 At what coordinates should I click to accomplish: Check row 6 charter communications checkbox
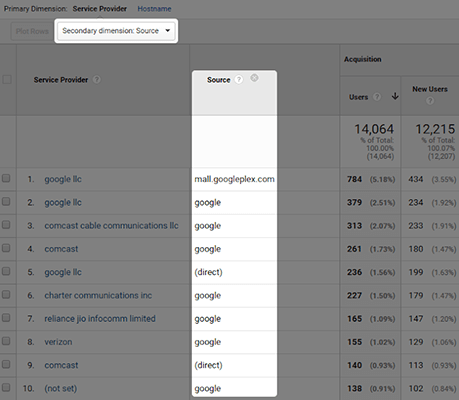pos(6,295)
